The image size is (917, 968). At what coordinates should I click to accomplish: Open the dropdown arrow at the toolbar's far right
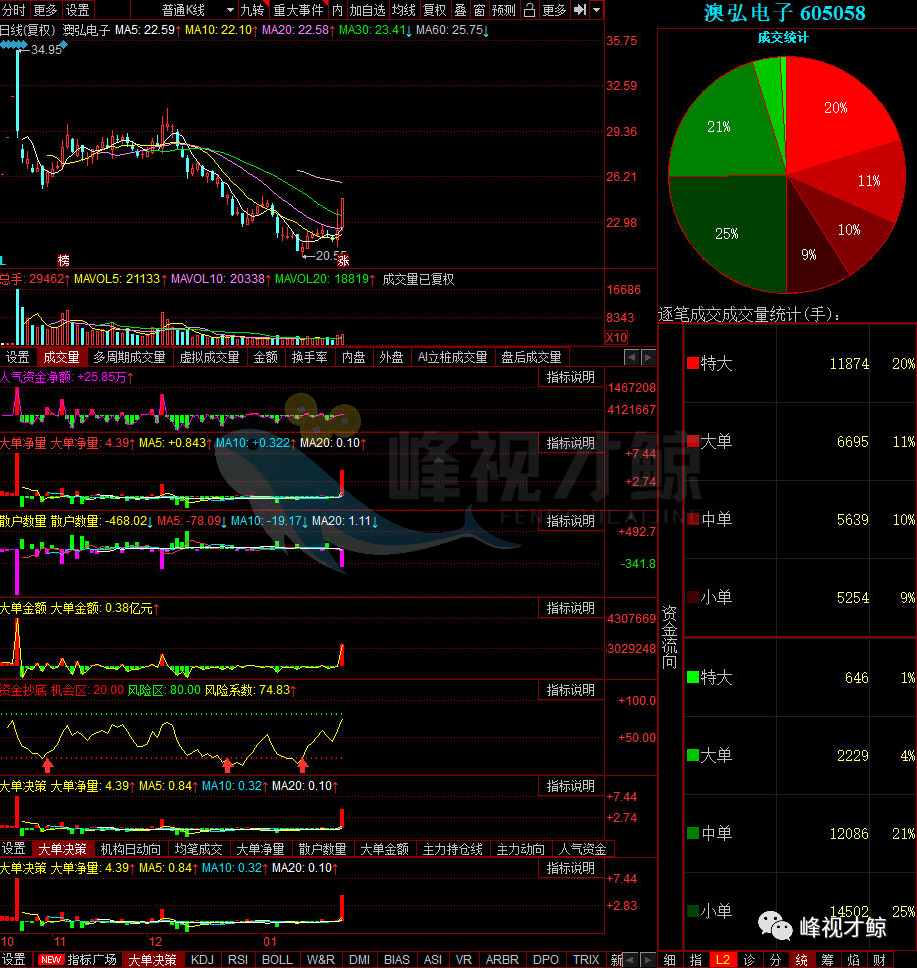pyautogui.click(x=597, y=10)
